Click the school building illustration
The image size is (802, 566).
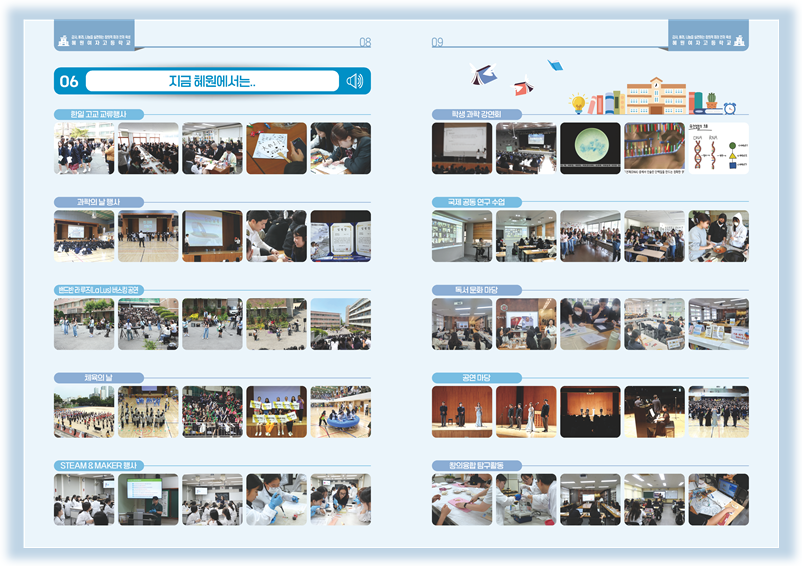tap(656, 96)
